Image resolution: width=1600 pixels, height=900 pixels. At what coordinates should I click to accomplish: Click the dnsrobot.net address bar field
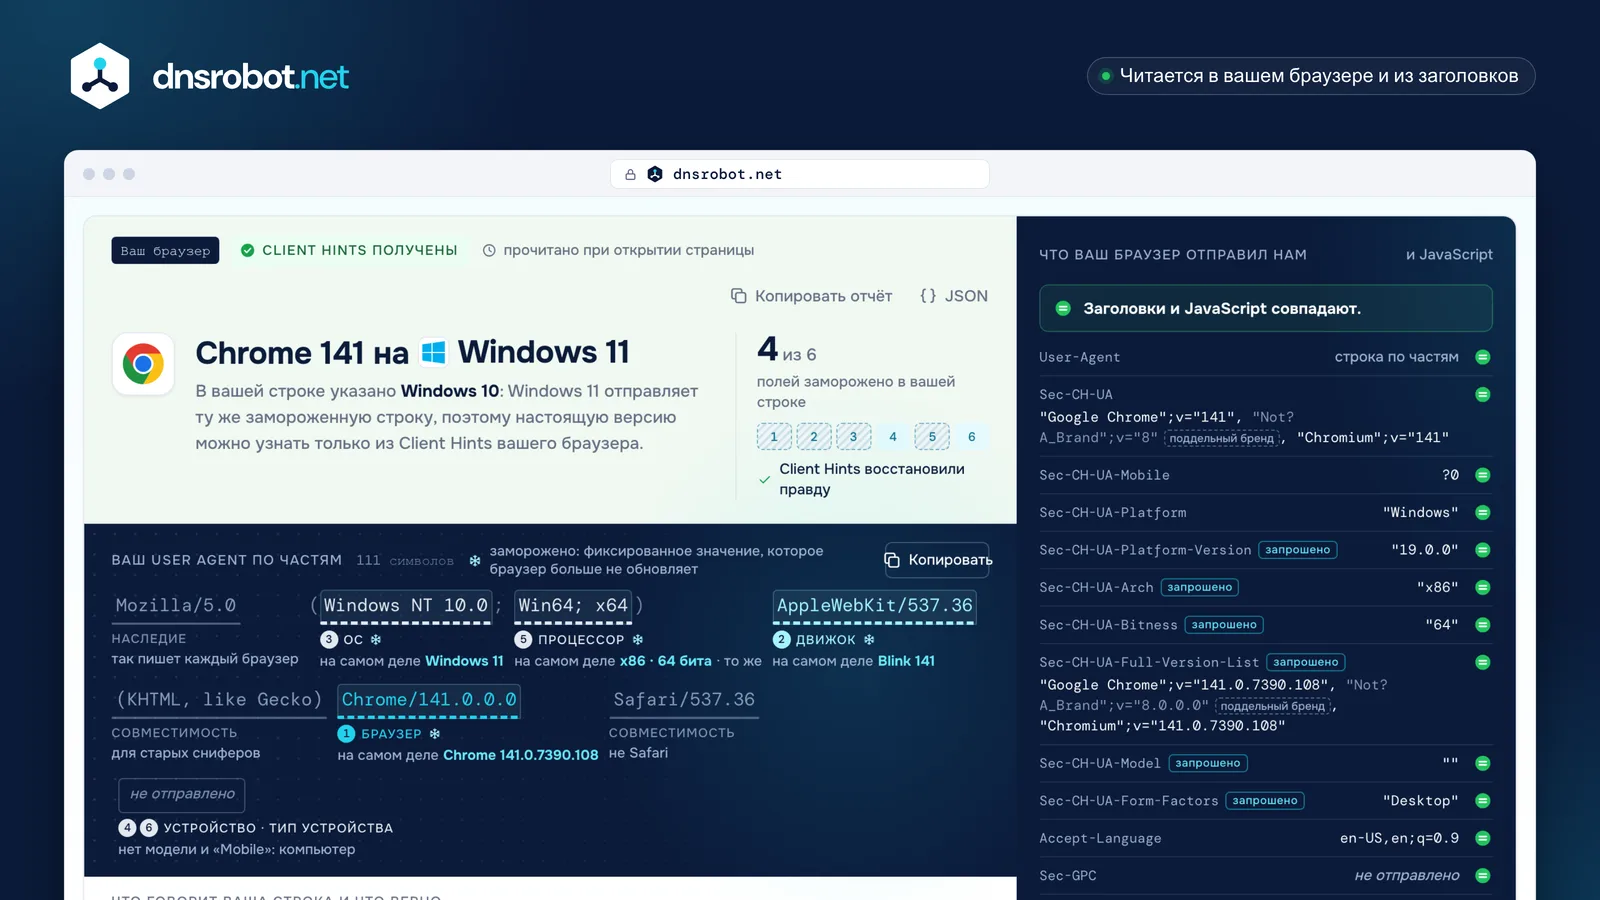[799, 174]
